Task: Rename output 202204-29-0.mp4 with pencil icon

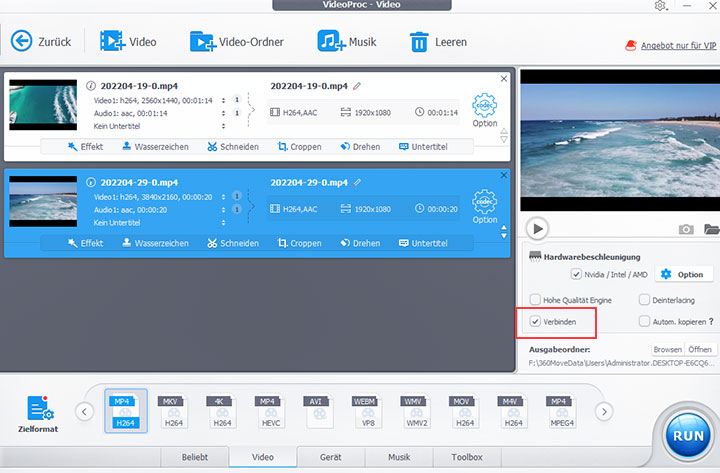Action: (x=357, y=182)
